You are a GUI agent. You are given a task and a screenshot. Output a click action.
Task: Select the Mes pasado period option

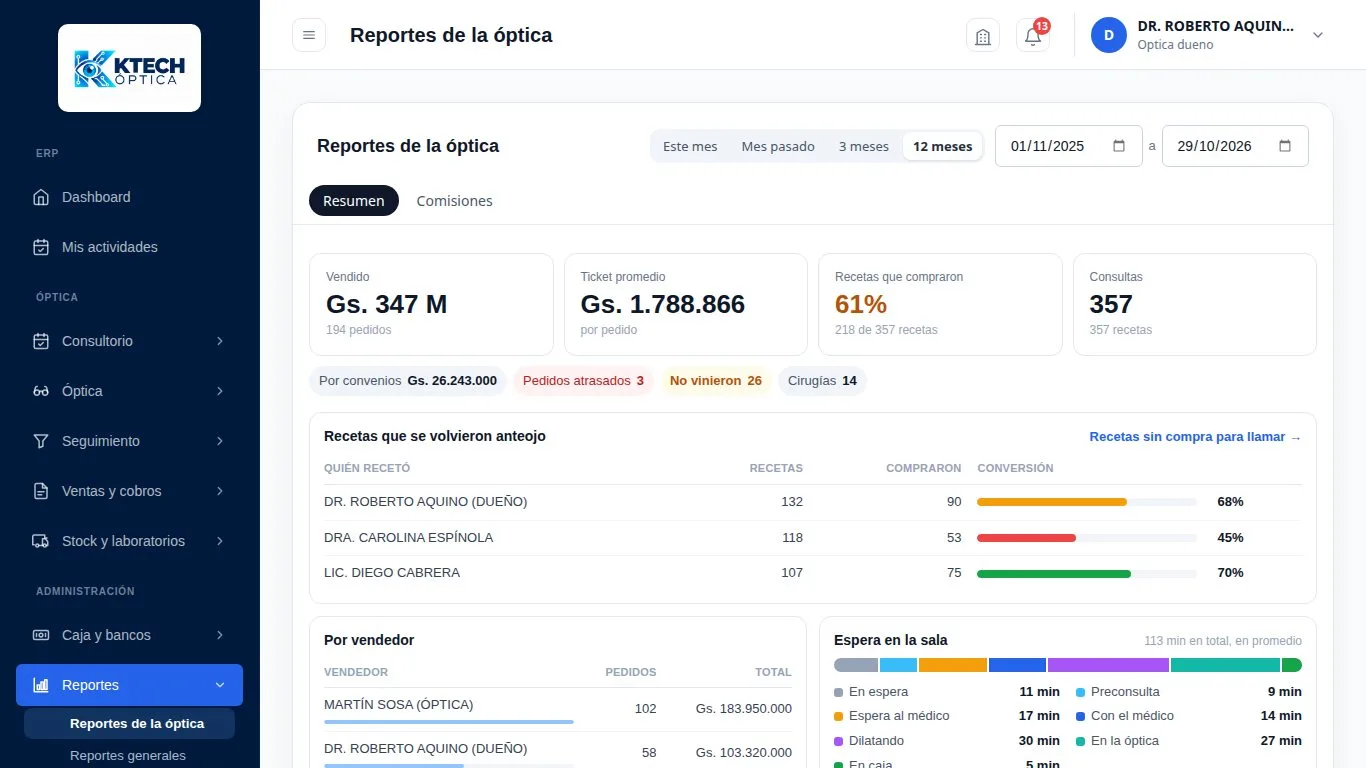pos(778,146)
